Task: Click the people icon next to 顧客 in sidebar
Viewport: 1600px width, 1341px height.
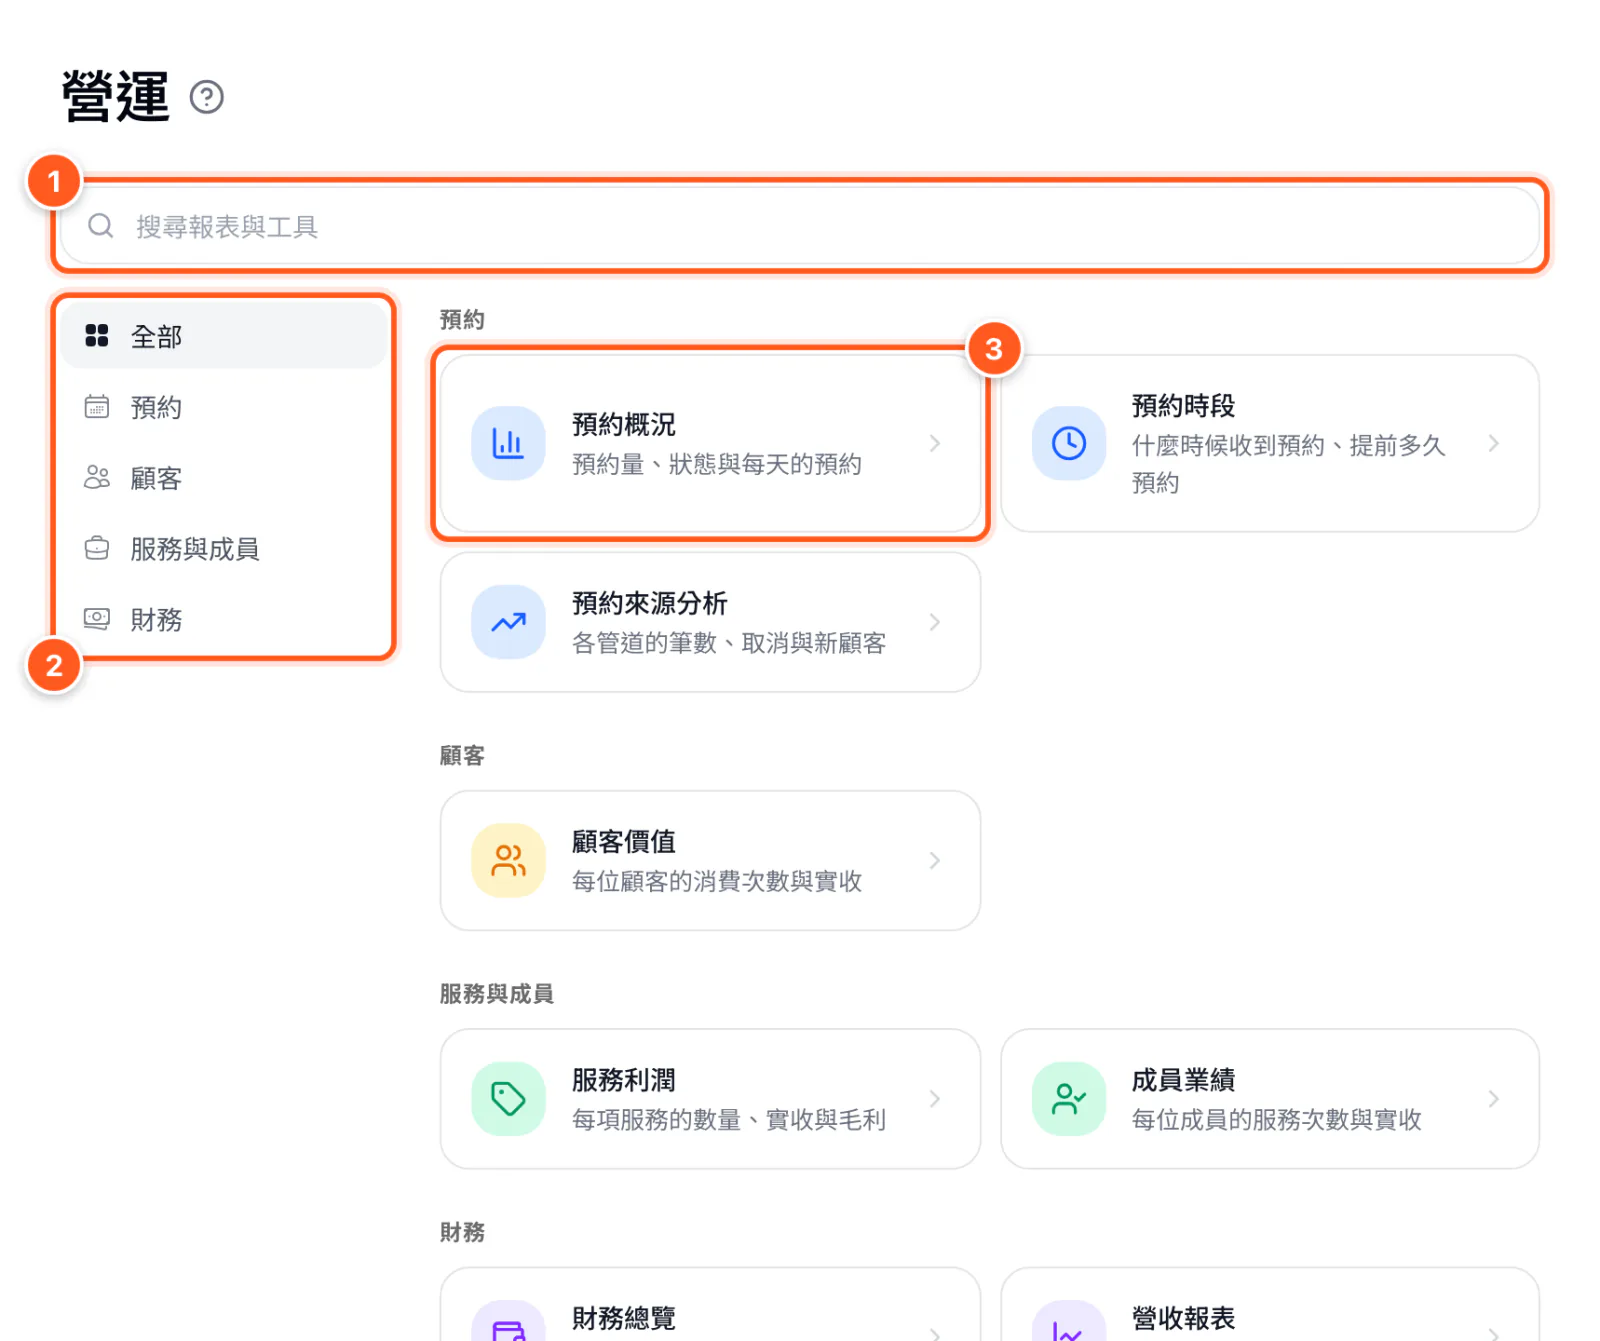Action: 97,478
